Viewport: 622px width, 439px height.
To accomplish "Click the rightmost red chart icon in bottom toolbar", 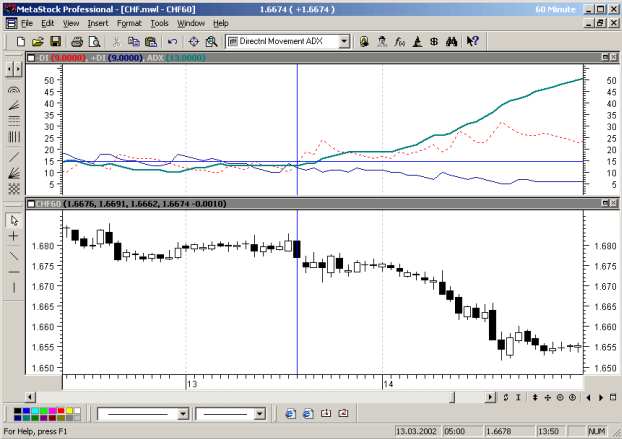I will [343, 414].
